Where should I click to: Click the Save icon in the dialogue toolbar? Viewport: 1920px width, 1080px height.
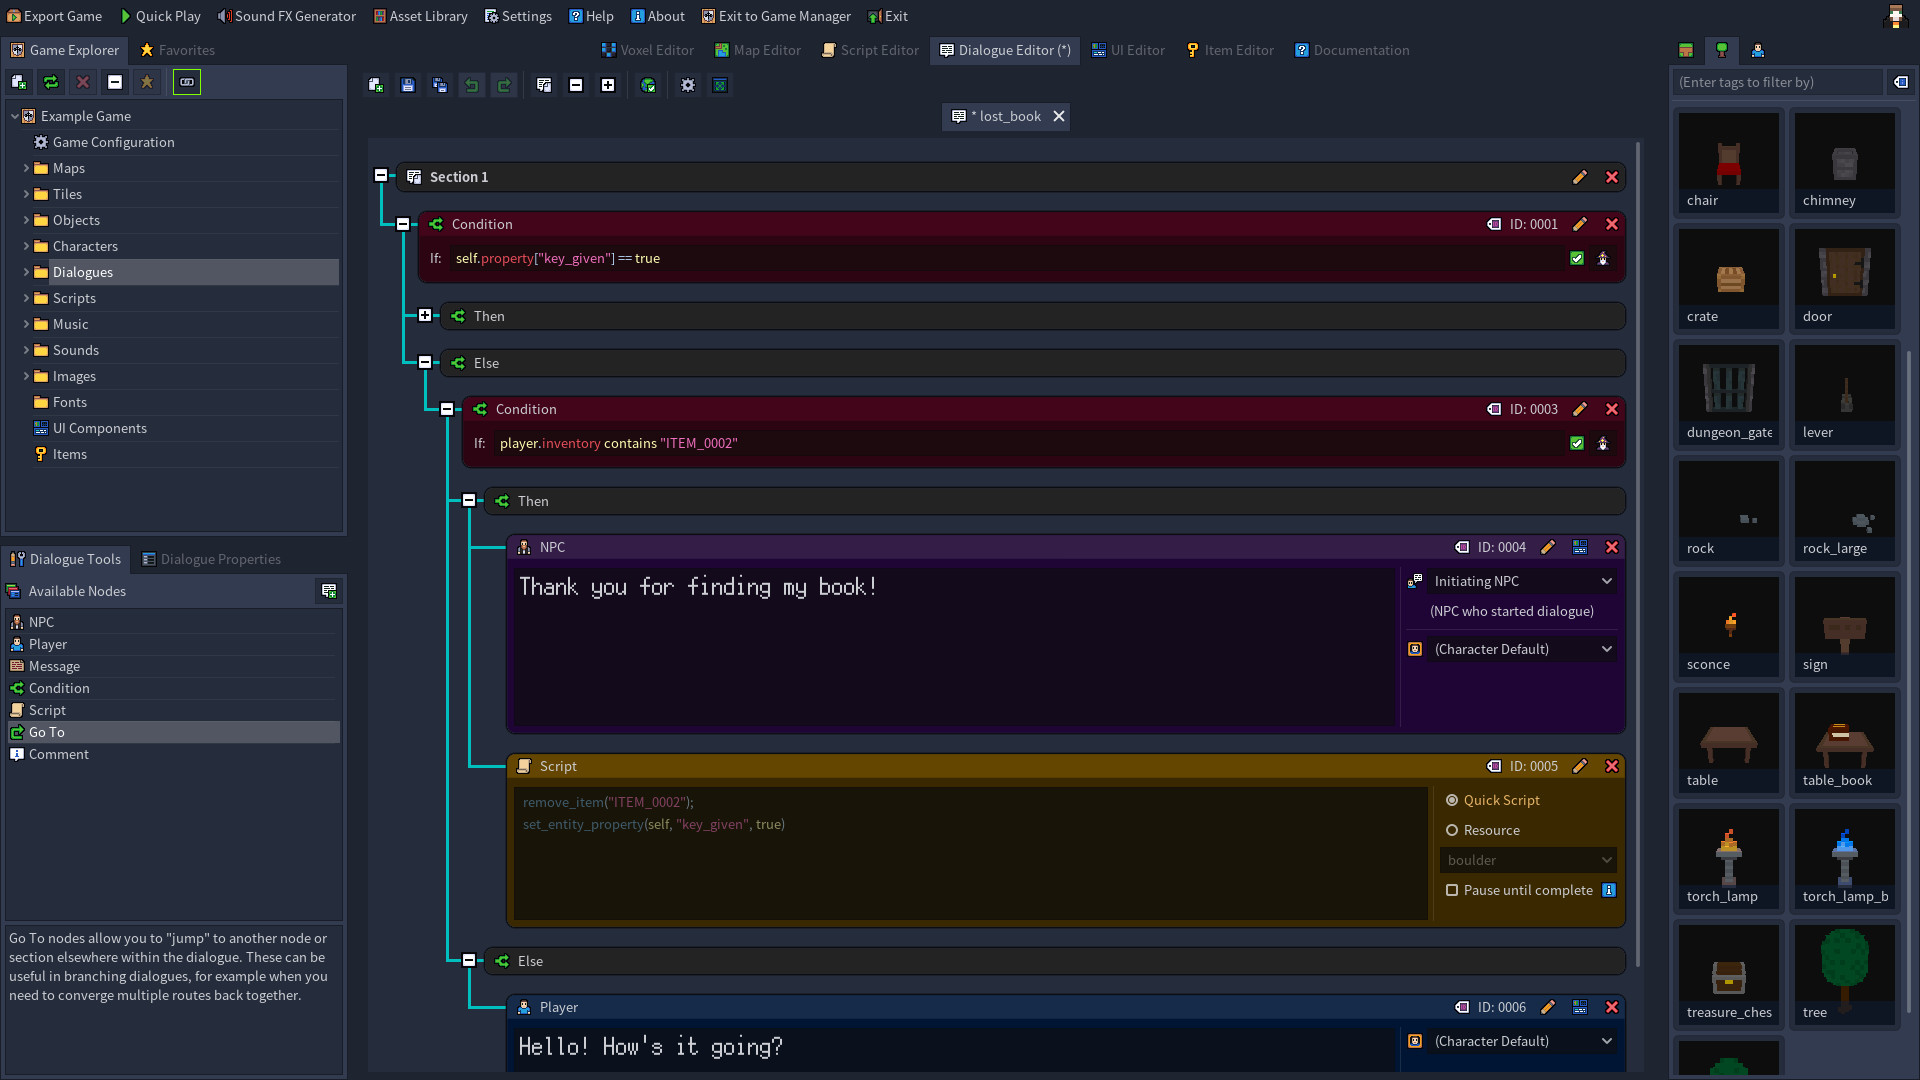(408, 85)
